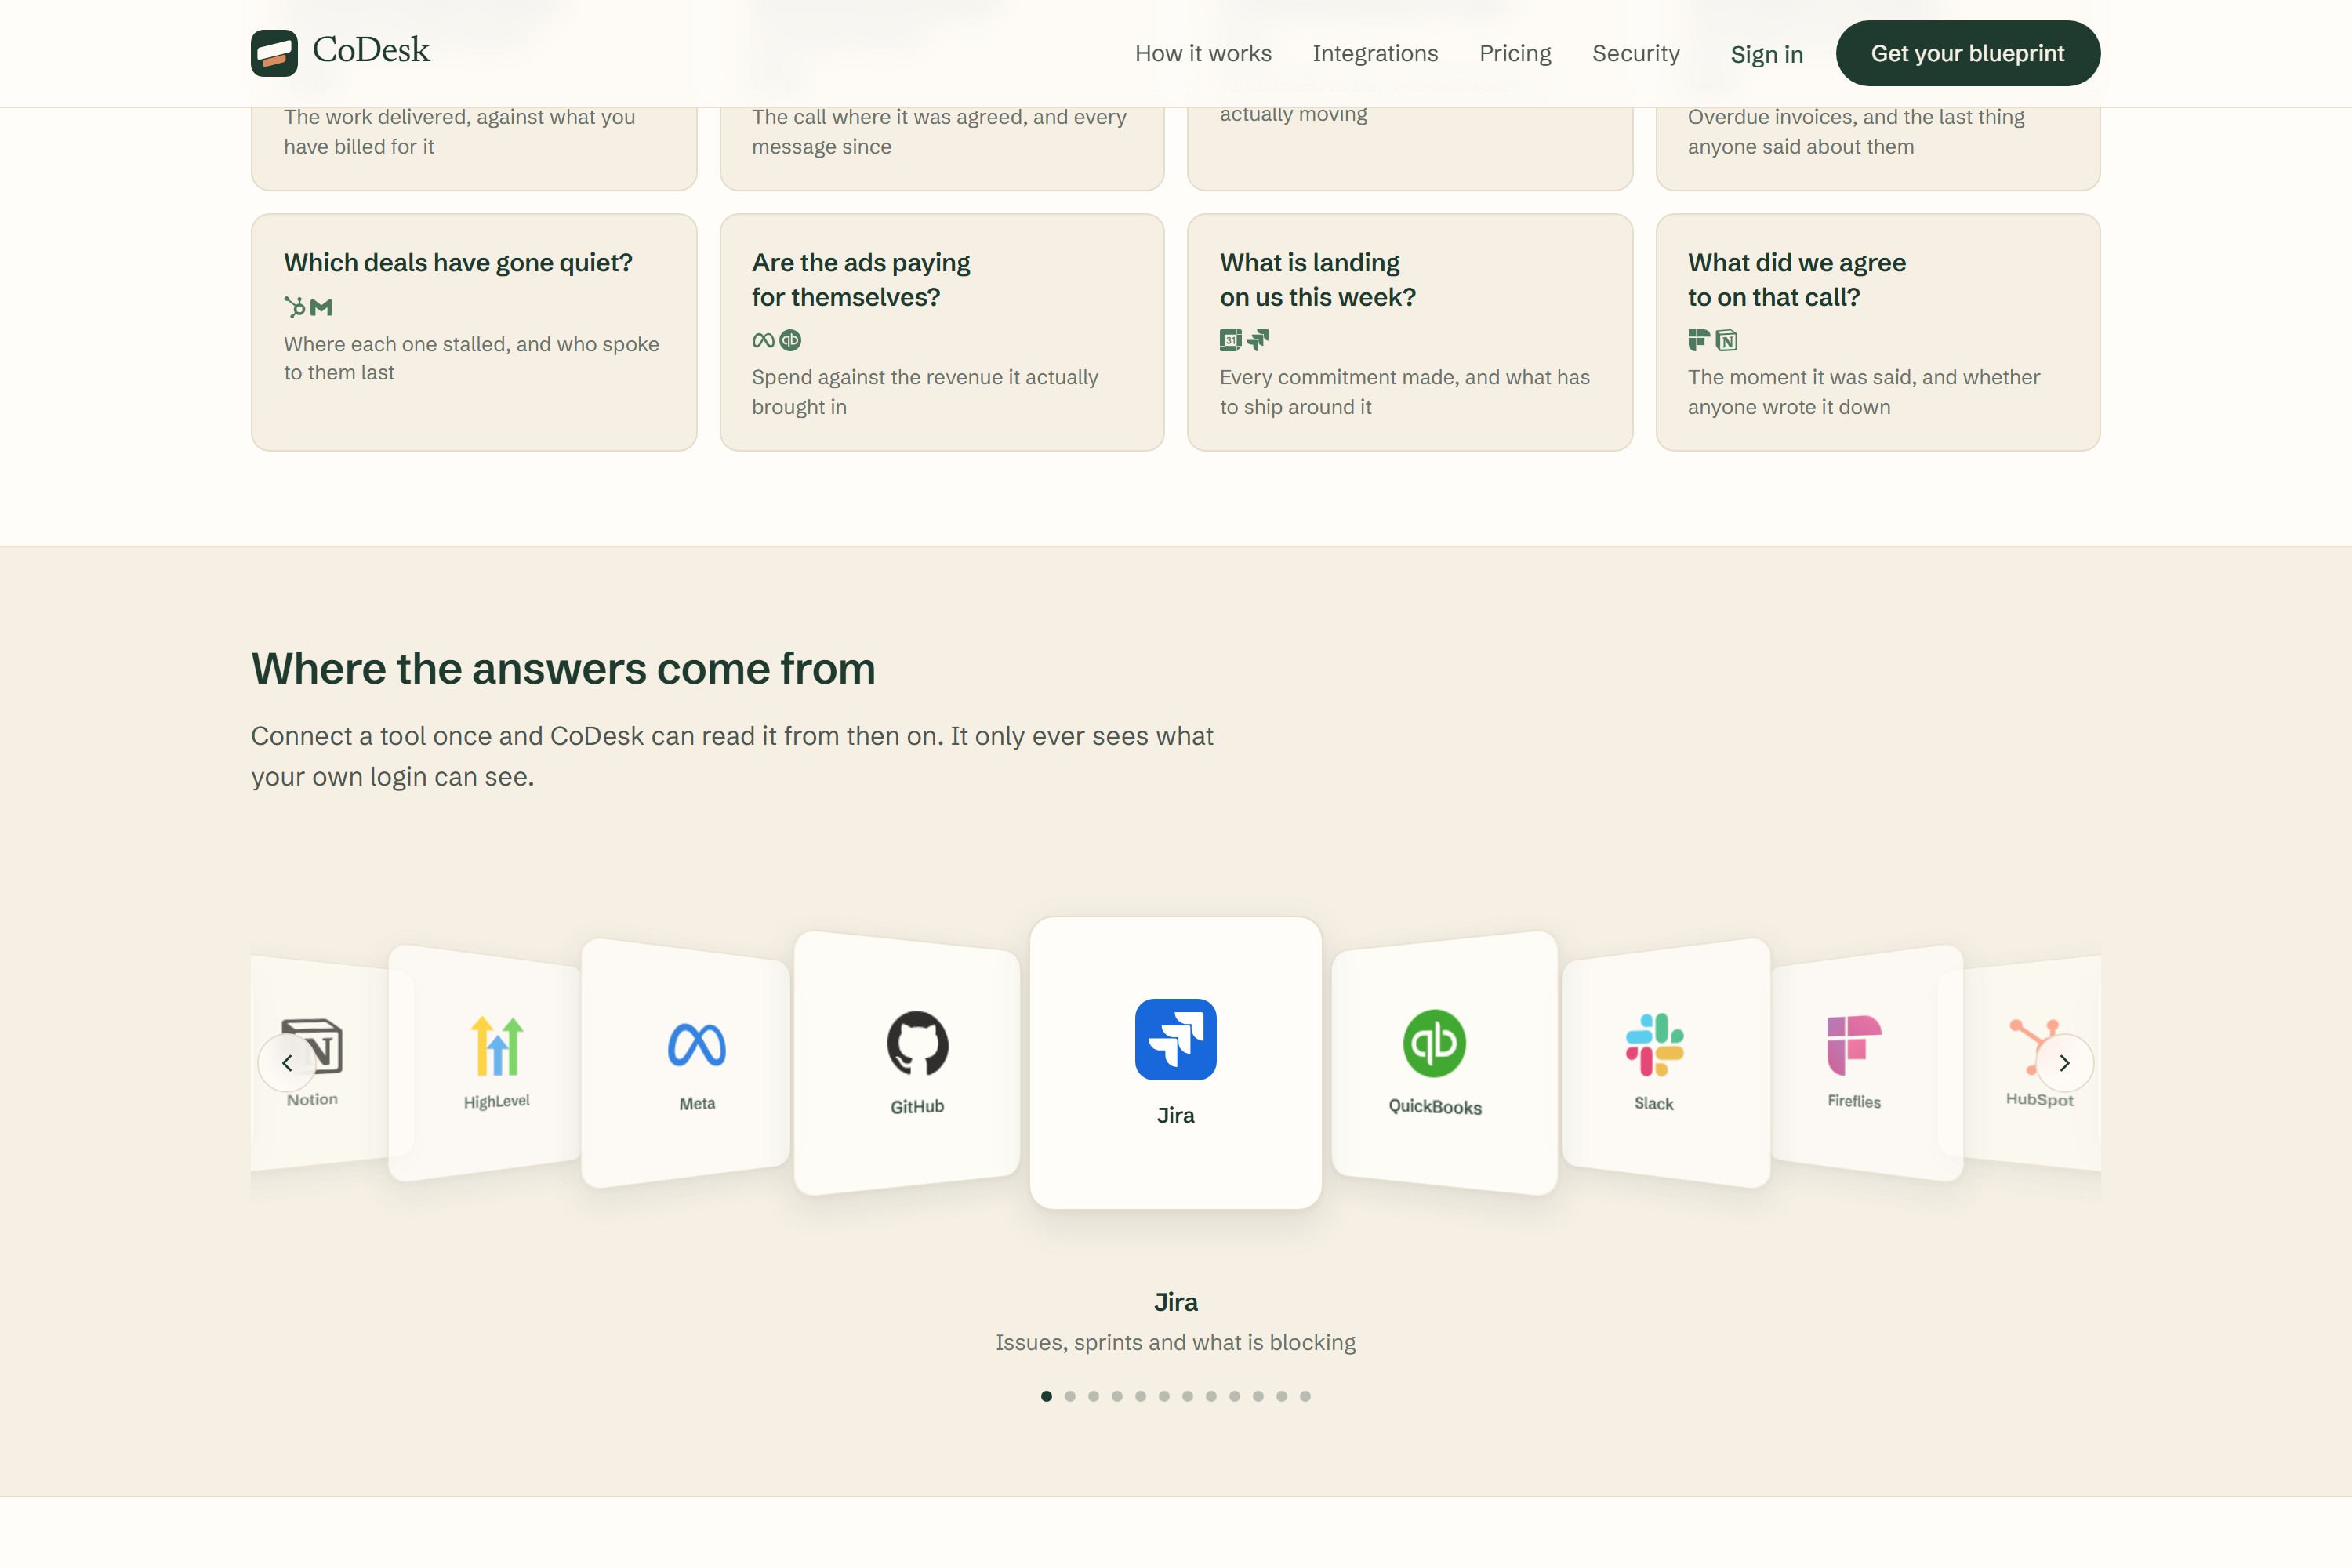Click 'Issues, sprints and what is blocking' caption
The height and width of the screenshot is (1568, 2352).
[x=1176, y=1342]
